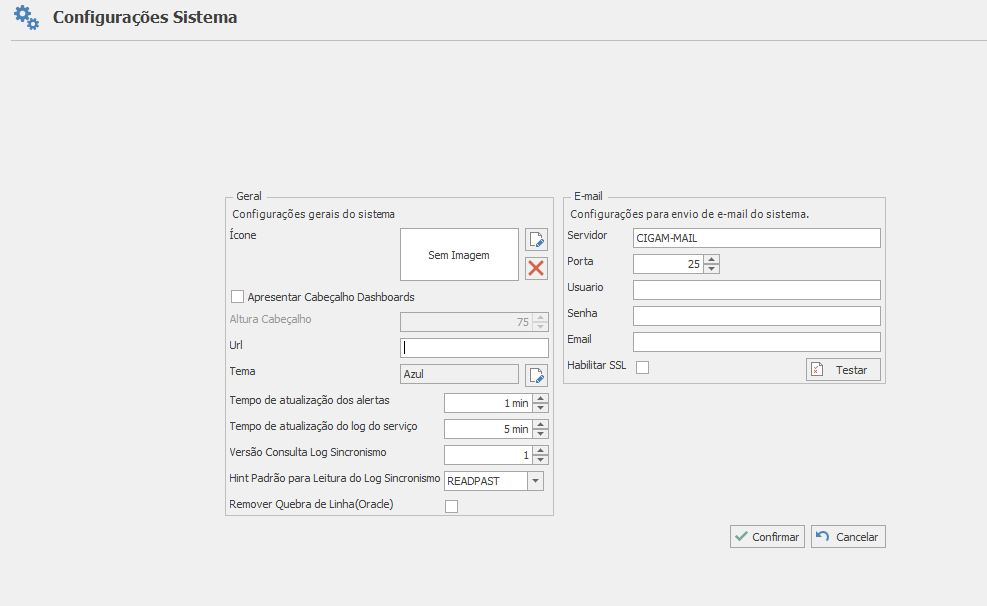Click the Configurações Sistema gears icon
Image resolution: width=987 pixels, height=606 pixels.
(27, 18)
